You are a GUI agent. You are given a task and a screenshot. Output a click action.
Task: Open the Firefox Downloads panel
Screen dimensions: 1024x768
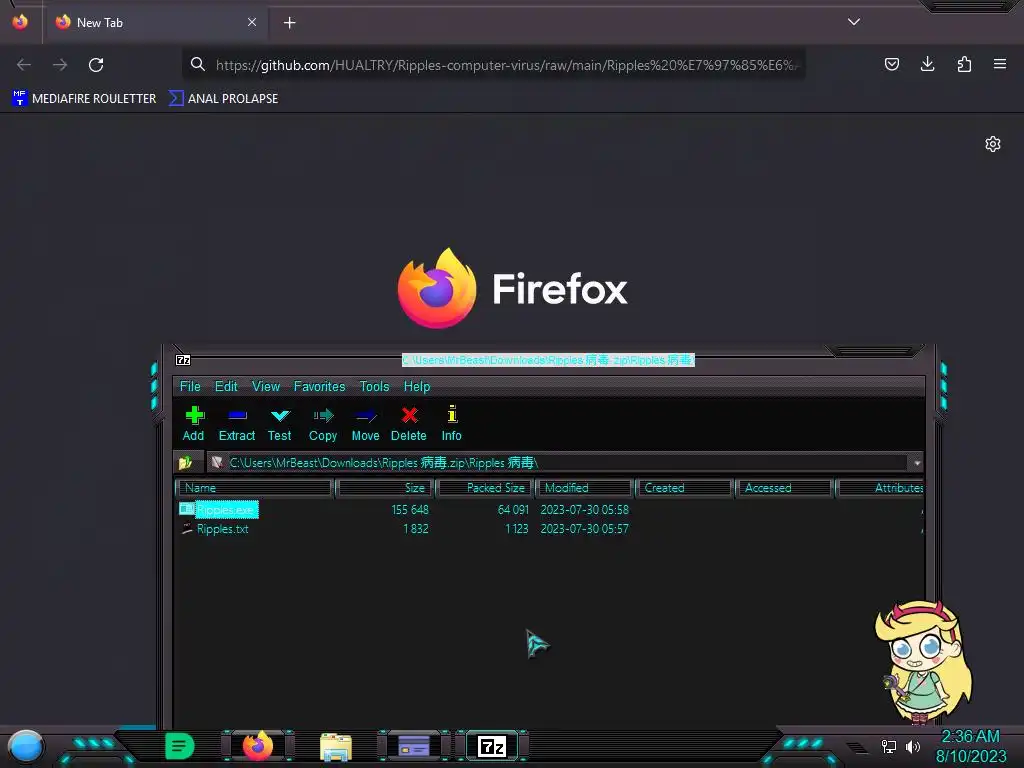coord(927,64)
